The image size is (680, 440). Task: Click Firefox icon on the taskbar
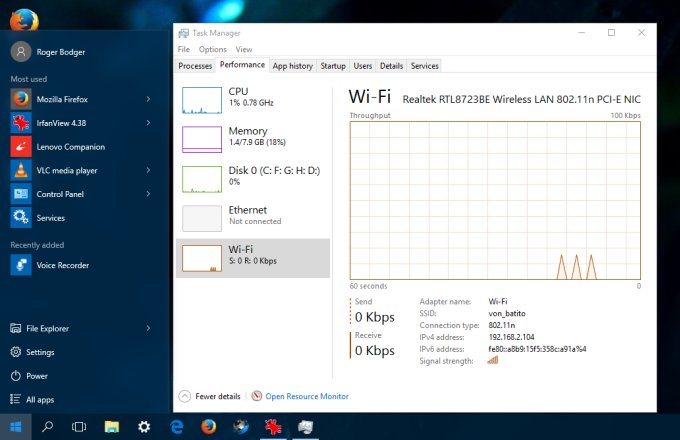tap(209, 427)
